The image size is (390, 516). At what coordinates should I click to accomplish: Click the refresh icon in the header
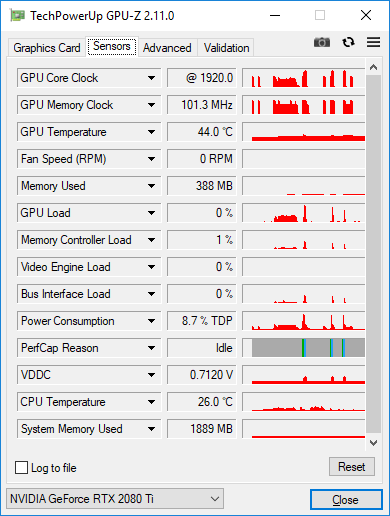coord(348,42)
